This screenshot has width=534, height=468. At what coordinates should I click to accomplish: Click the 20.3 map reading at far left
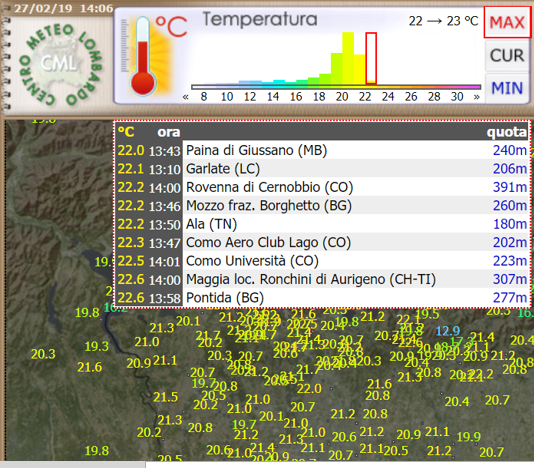(43, 354)
